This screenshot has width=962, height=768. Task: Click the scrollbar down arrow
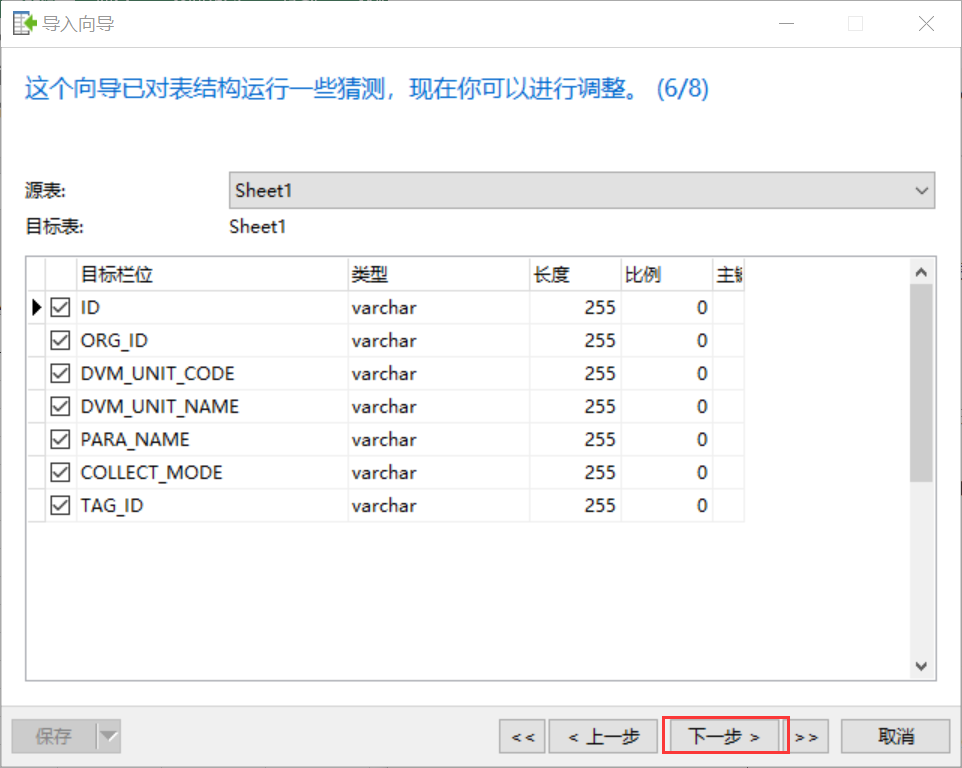(x=921, y=666)
